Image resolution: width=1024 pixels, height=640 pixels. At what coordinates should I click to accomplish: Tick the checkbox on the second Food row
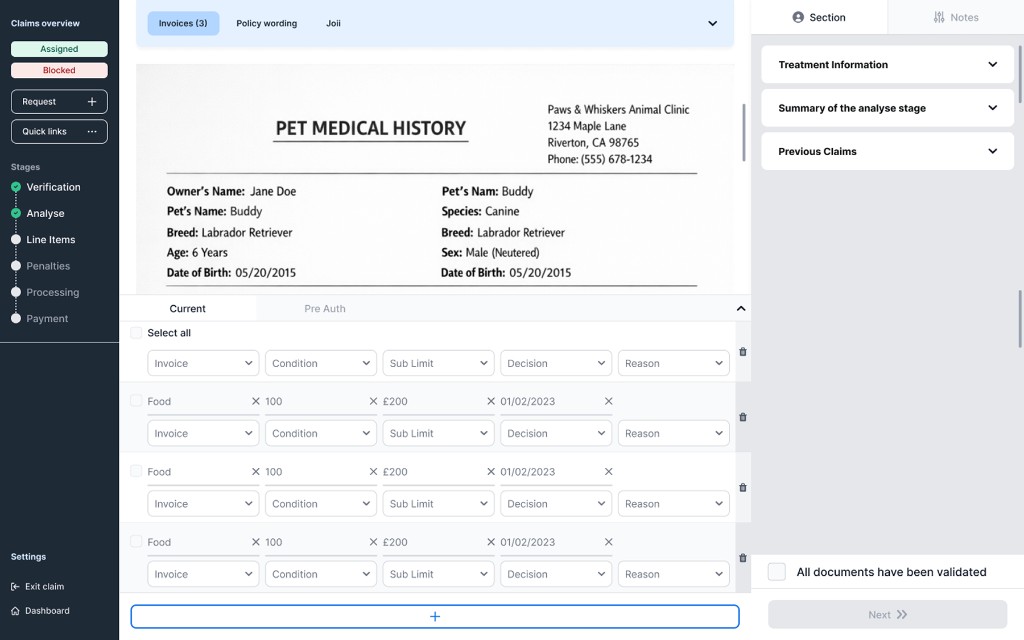coord(136,471)
